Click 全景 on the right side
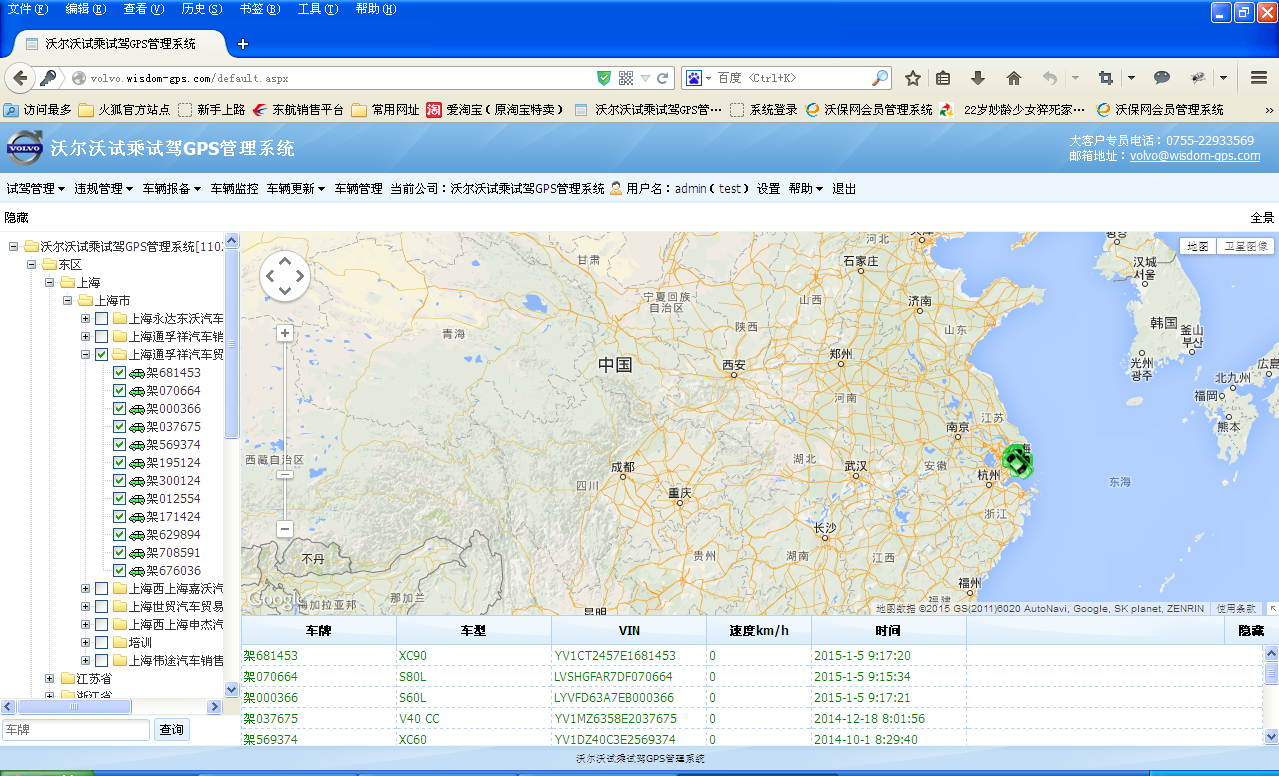The height and width of the screenshot is (776, 1279). (x=1262, y=217)
